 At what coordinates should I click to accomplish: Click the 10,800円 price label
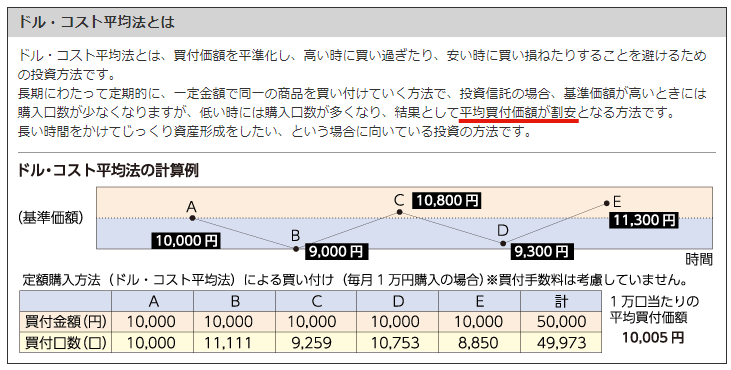click(x=447, y=201)
